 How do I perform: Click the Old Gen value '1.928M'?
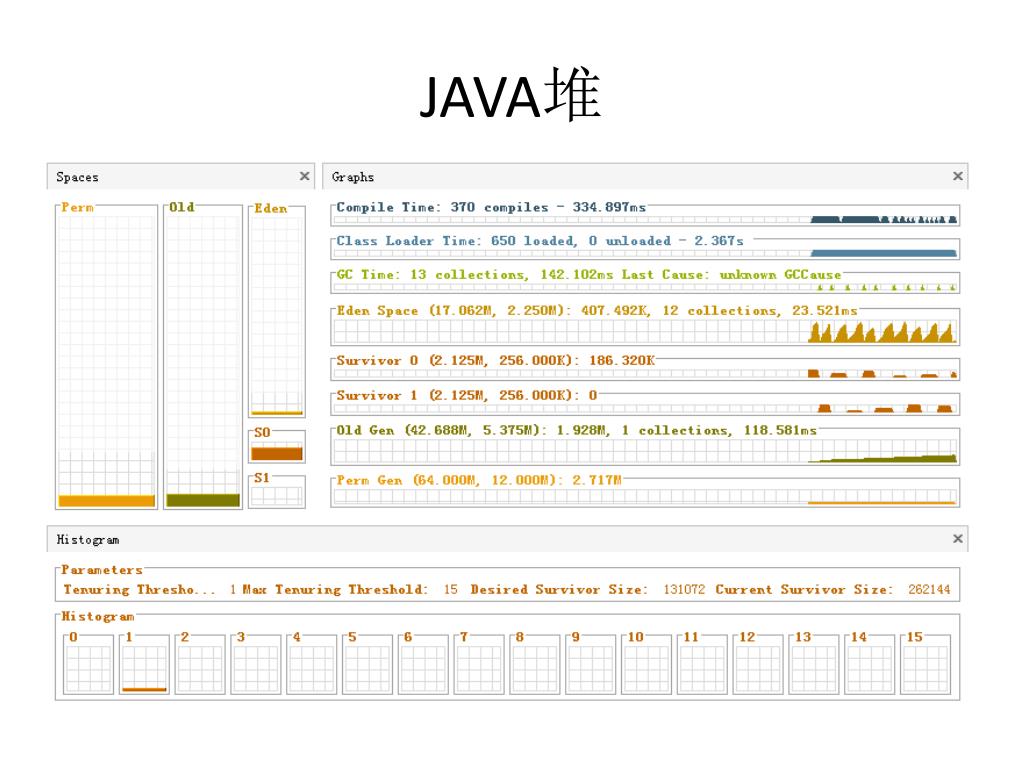584,430
